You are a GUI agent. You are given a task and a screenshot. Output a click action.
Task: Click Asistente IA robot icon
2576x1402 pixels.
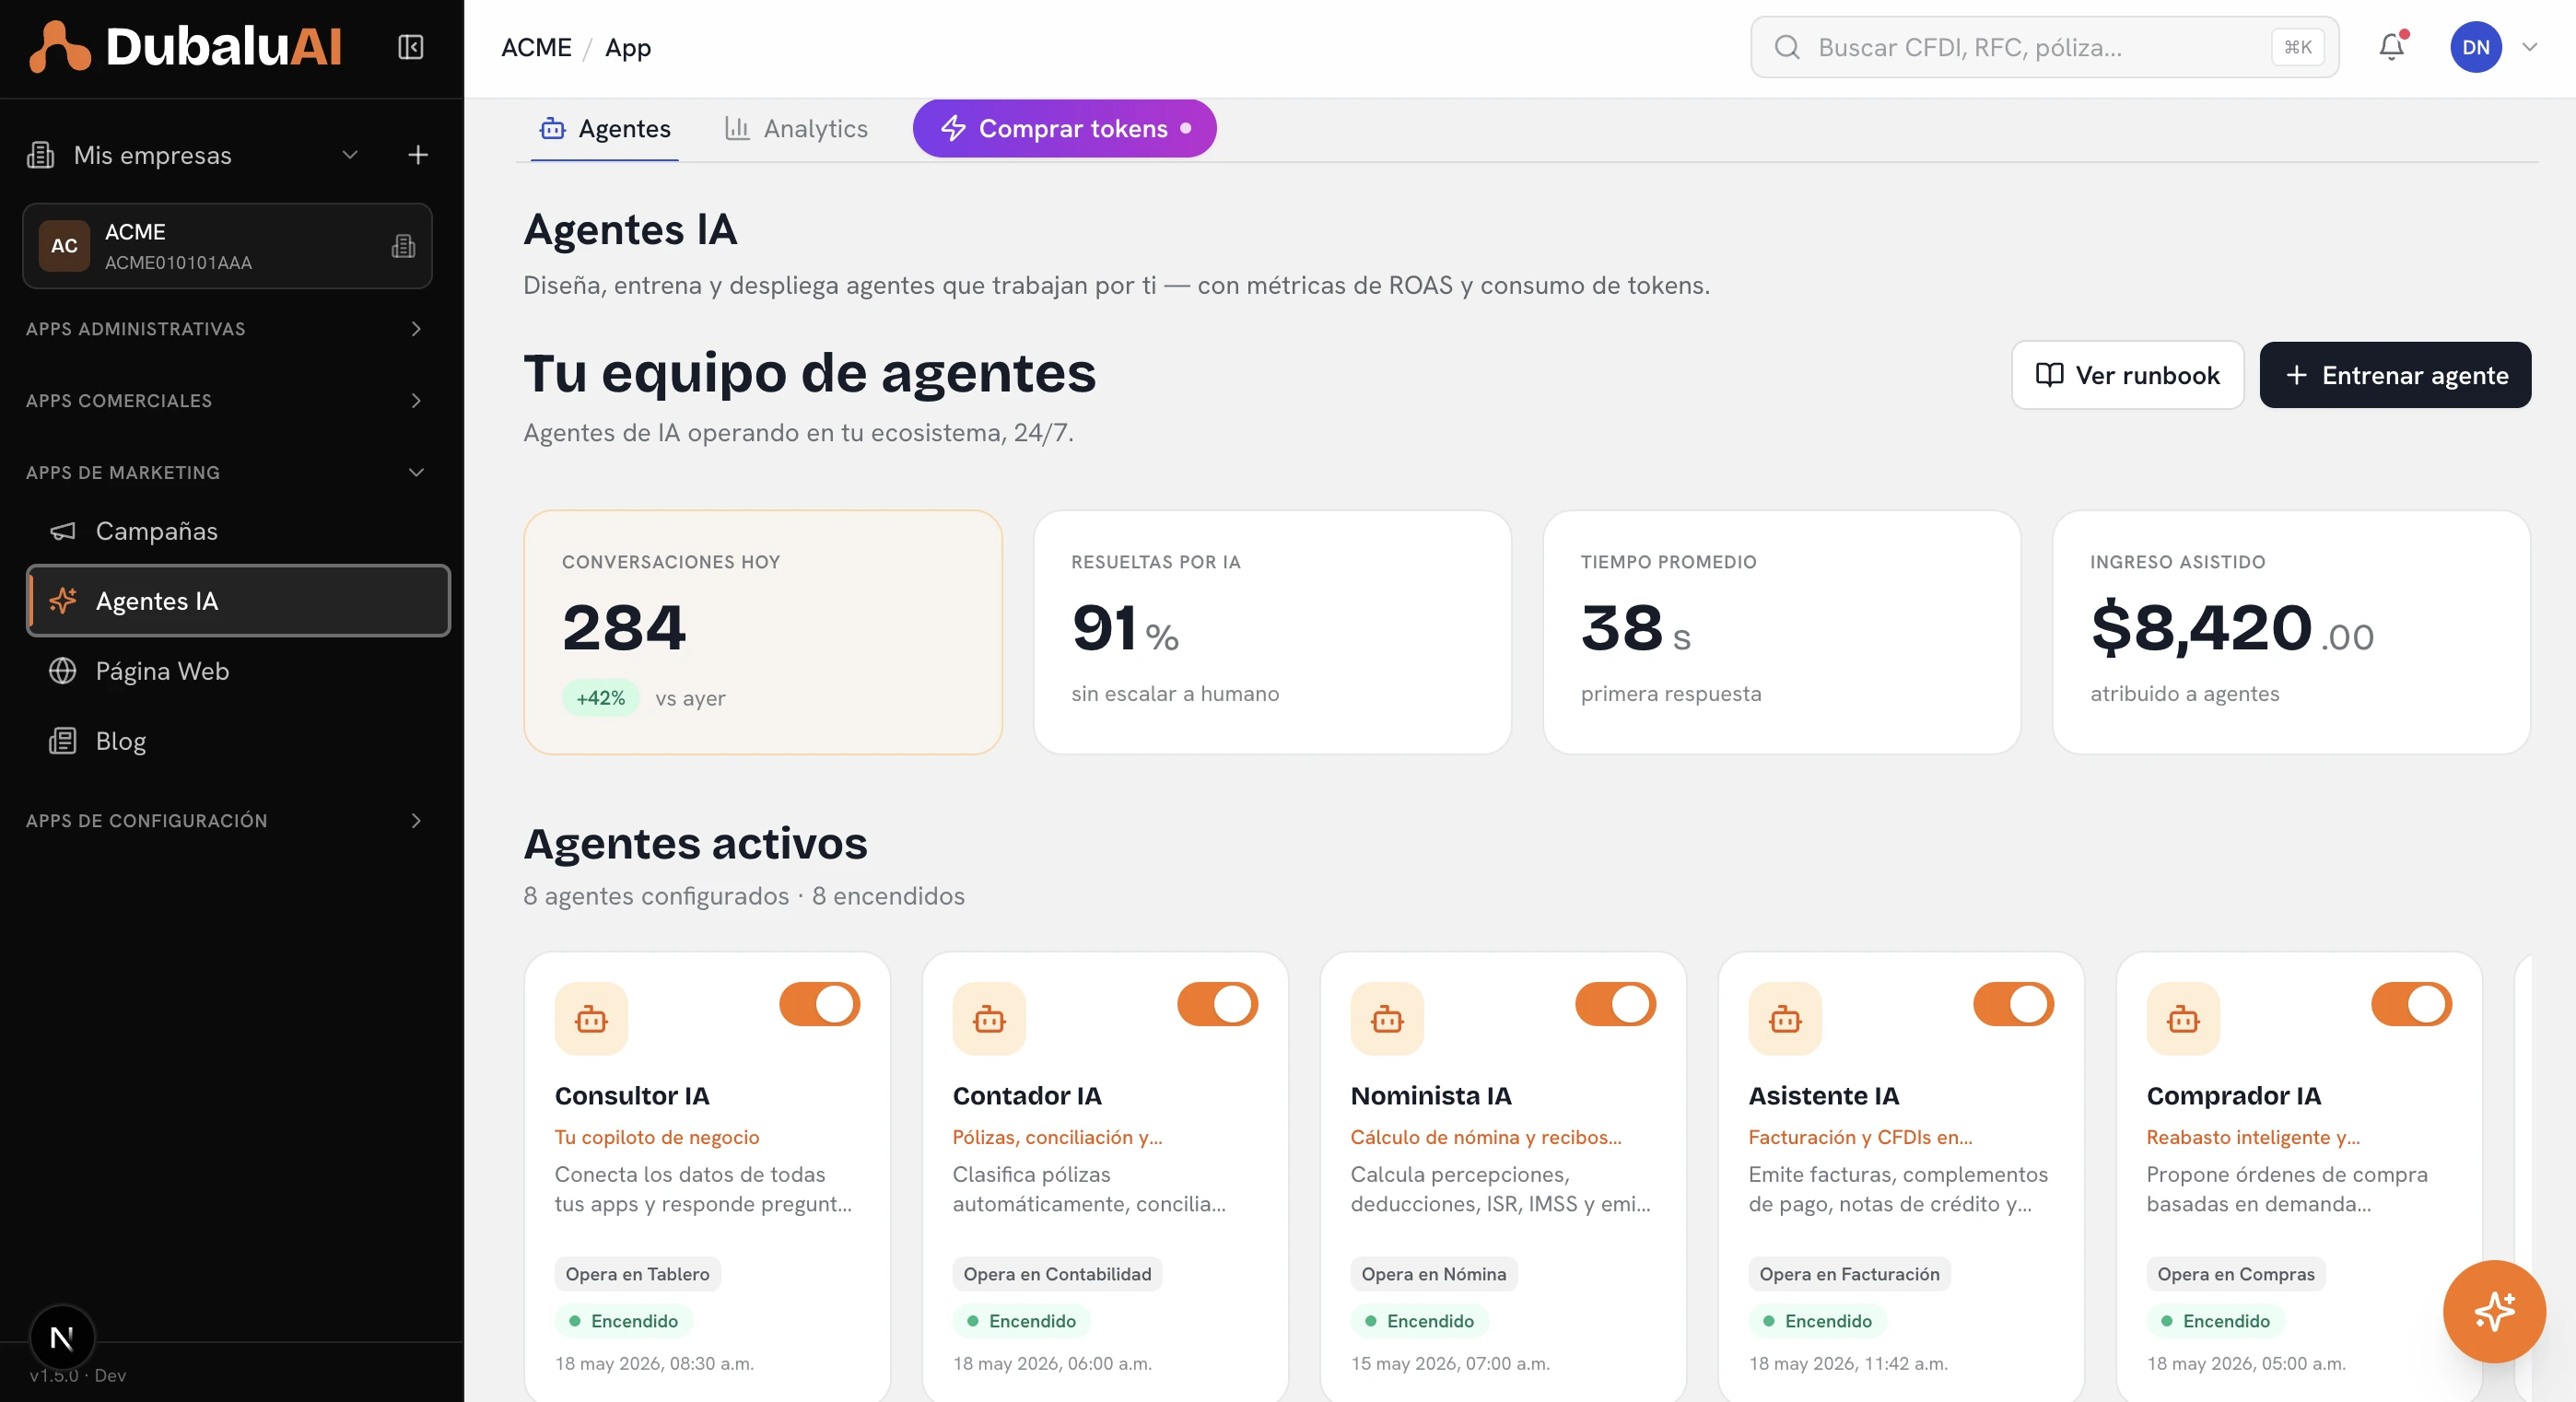pos(1785,1019)
